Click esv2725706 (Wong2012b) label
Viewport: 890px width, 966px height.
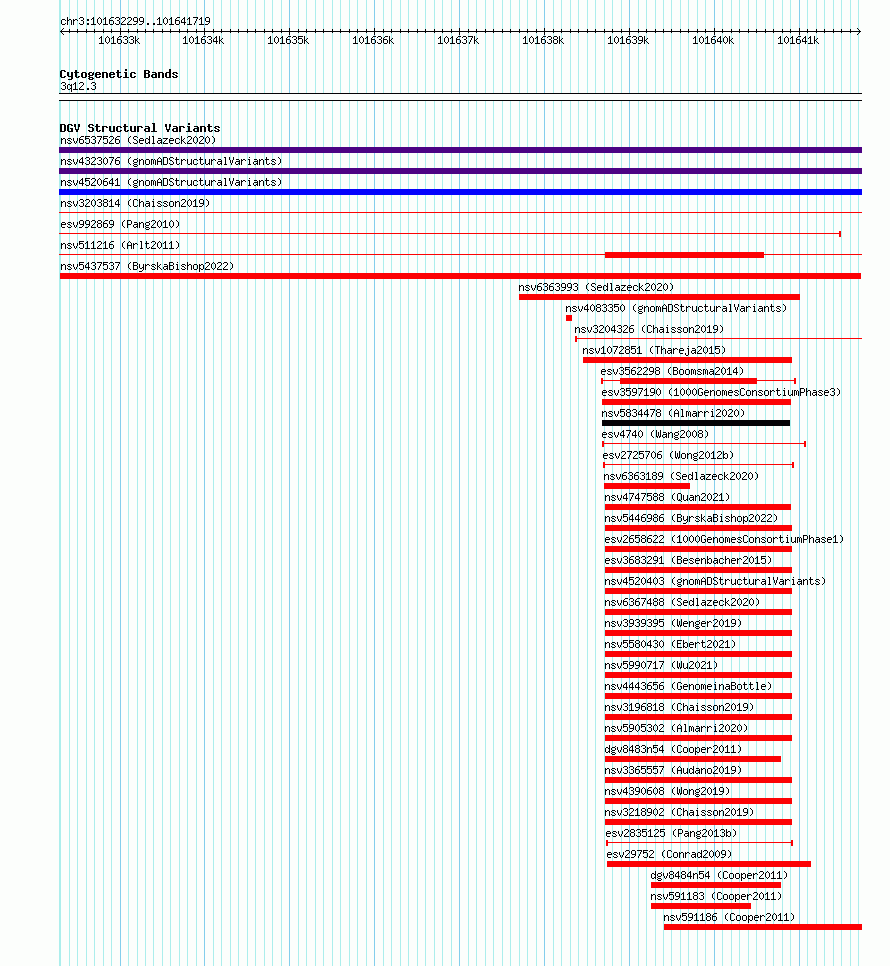(668, 455)
